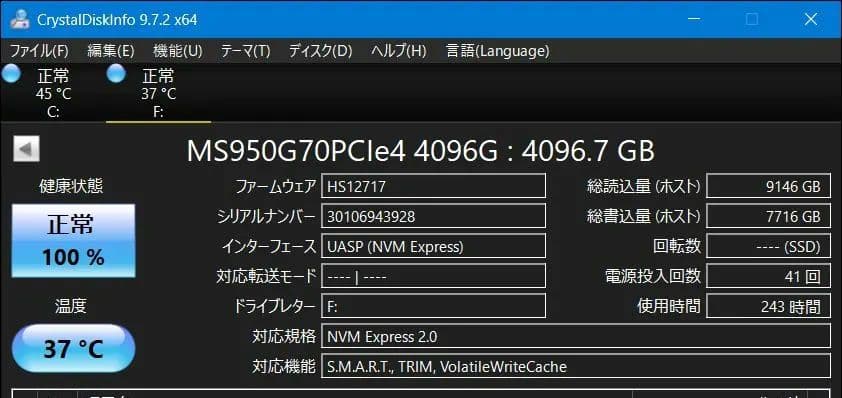Image resolution: width=842 pixels, height=398 pixels.
Task: Click the ドライブレター label
Action: [274, 306]
